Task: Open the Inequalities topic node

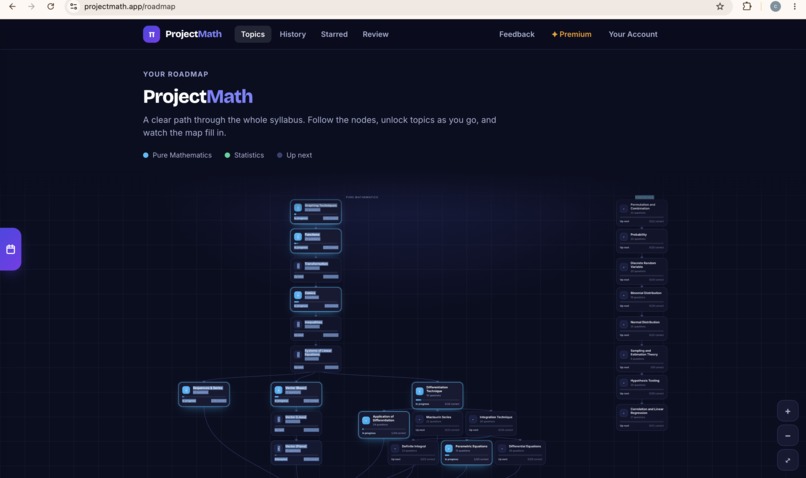Action: 316,329
